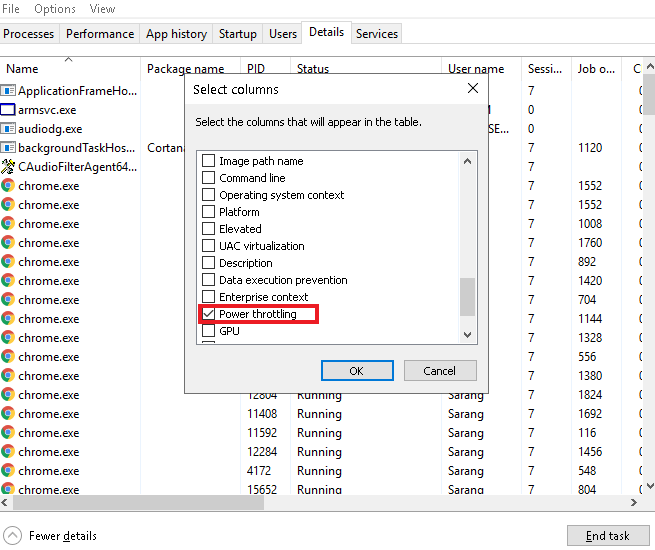
Task: Click Job object value 1692
Action: [590, 413]
